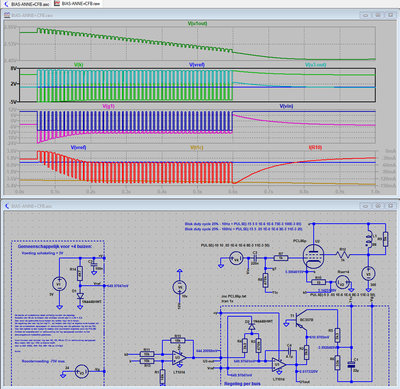
Task: Click capacitor C3 near V4
Action: (x=255, y=258)
